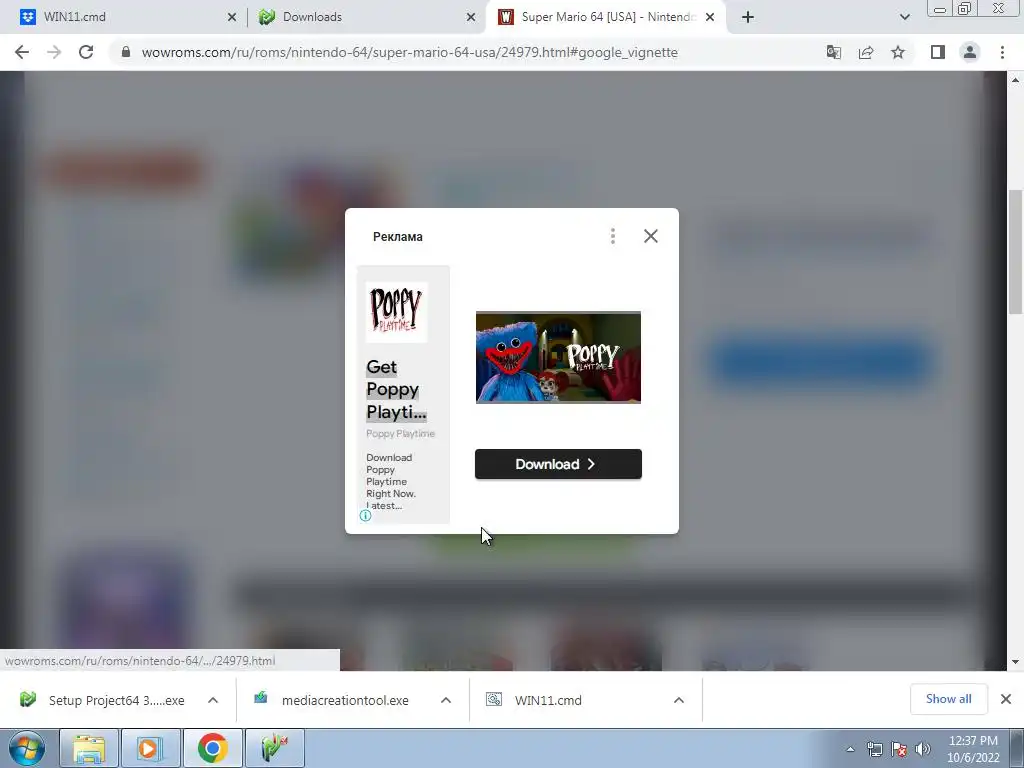Screen dimensions: 1024x768
Task: Open the Windows Start menu
Action: coord(27,748)
